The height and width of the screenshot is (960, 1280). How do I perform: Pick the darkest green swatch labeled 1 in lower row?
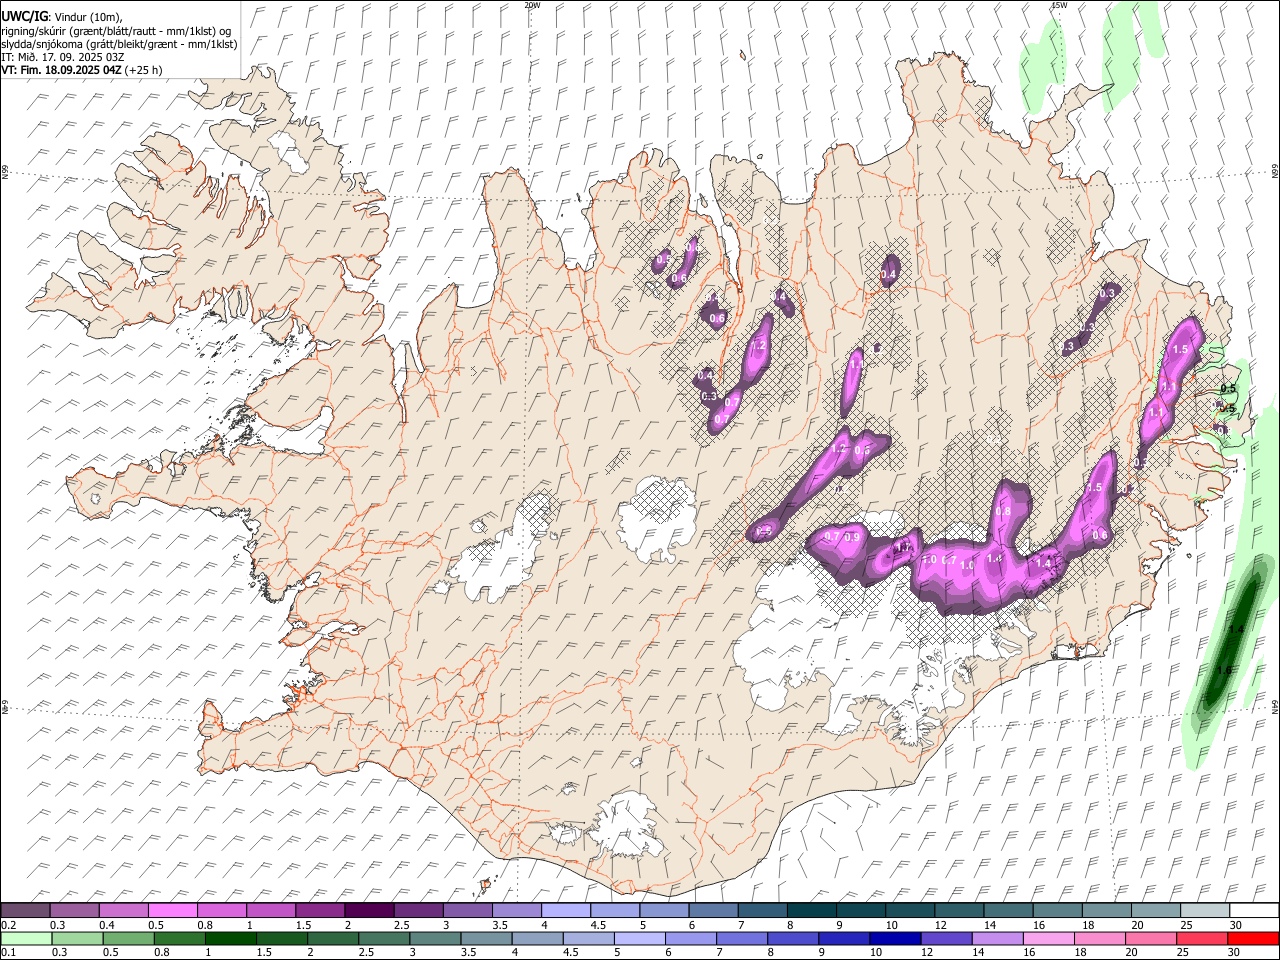tap(230, 939)
